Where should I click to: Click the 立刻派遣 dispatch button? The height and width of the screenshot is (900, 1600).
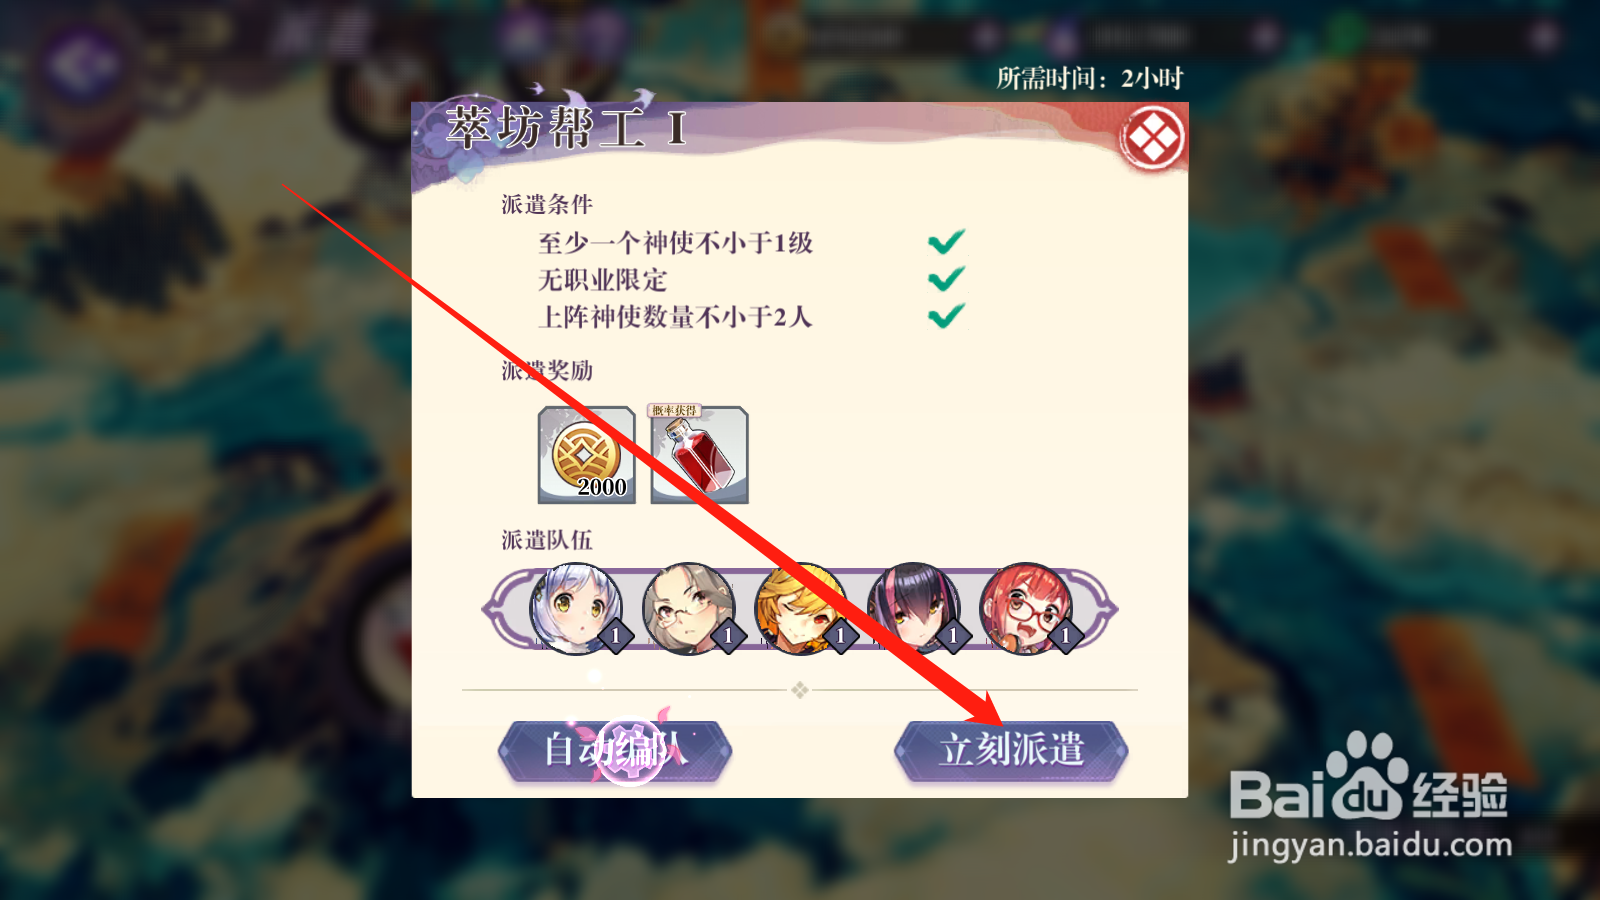[1011, 750]
